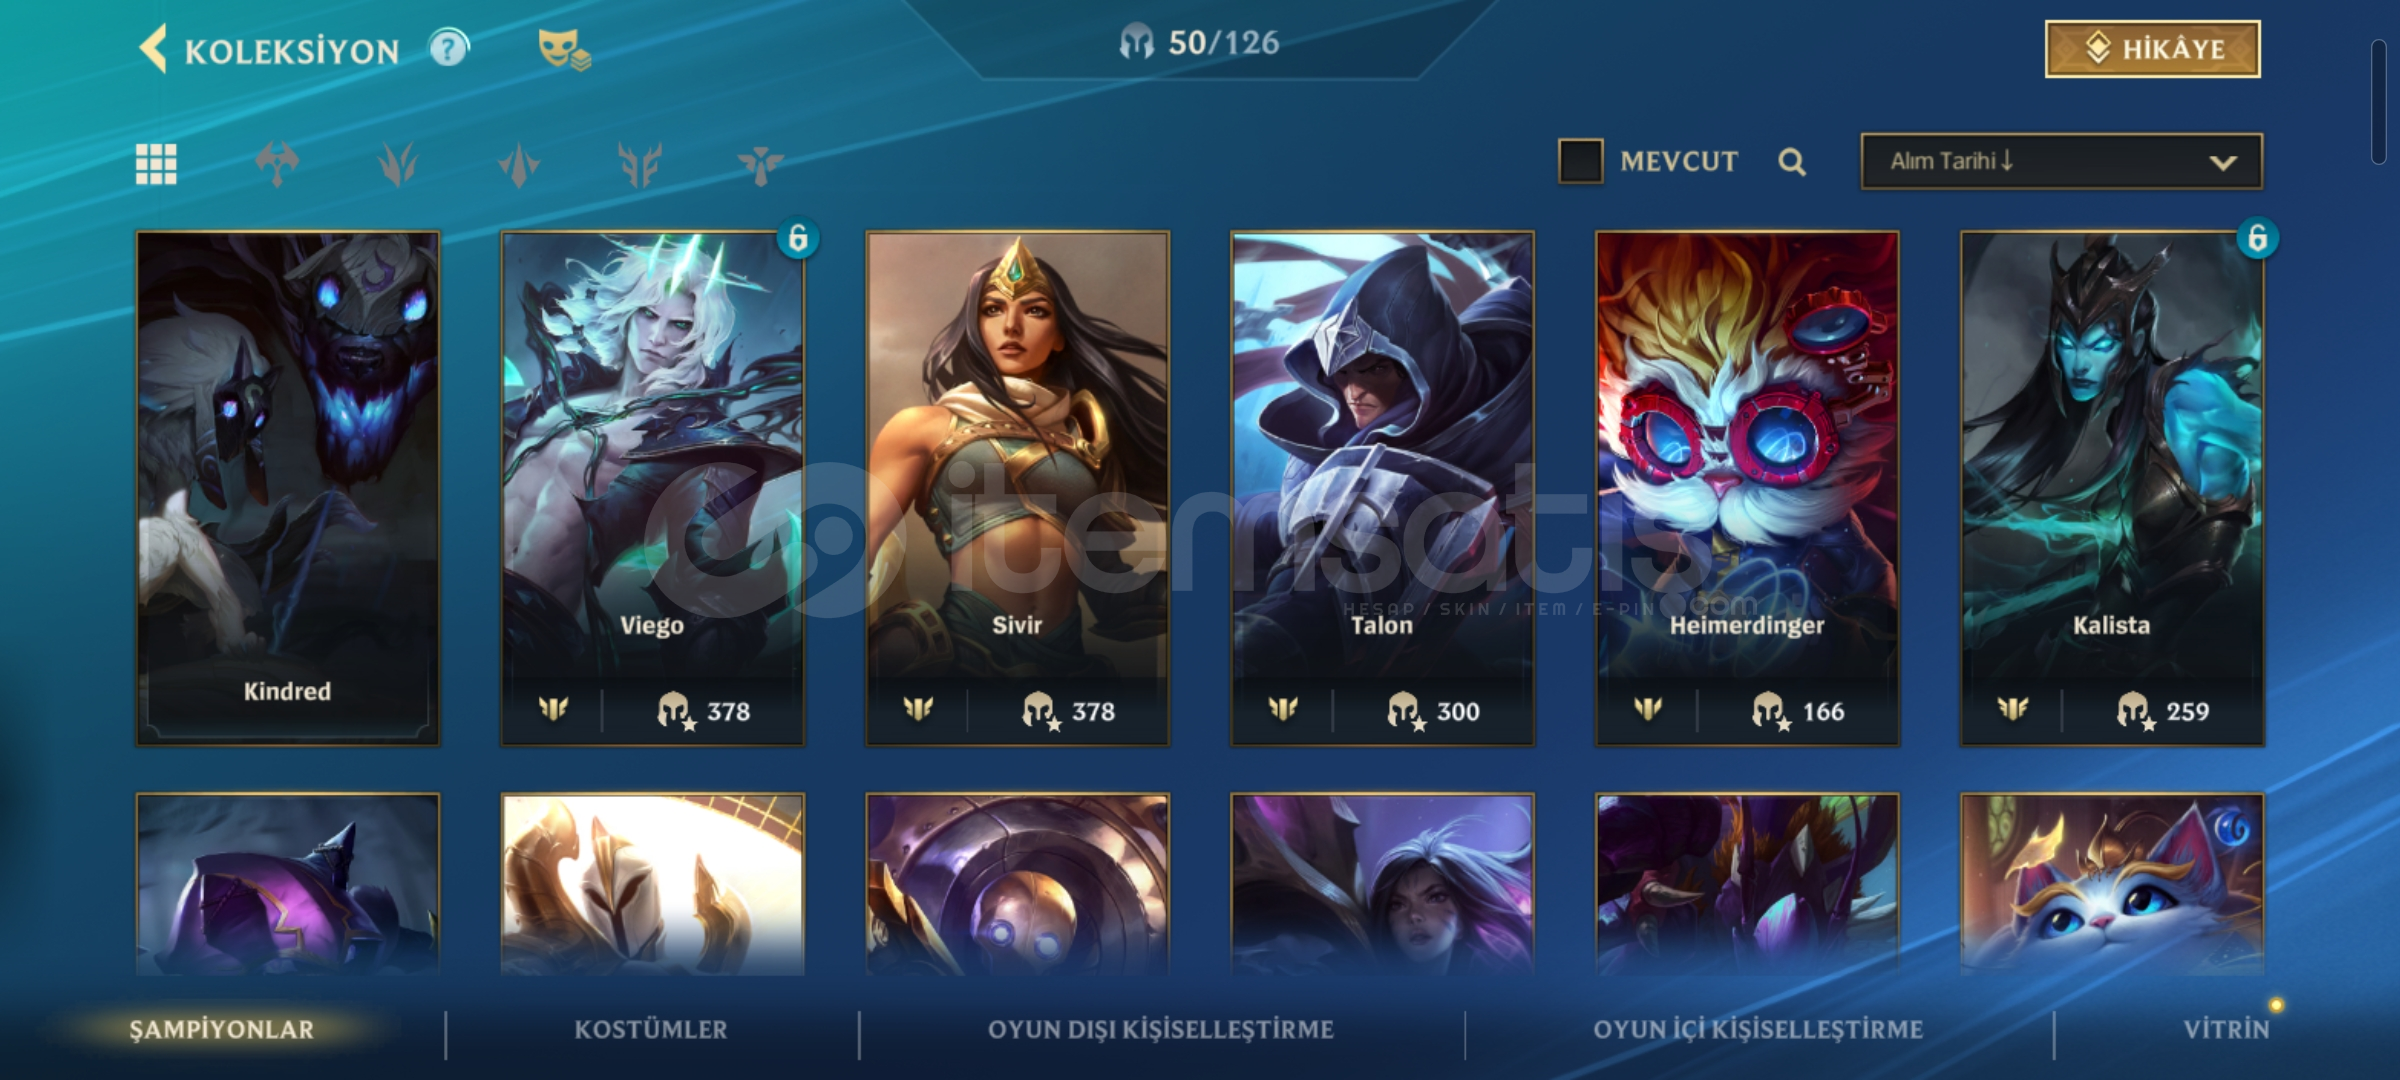Select the Talon champion card

click(x=1382, y=489)
